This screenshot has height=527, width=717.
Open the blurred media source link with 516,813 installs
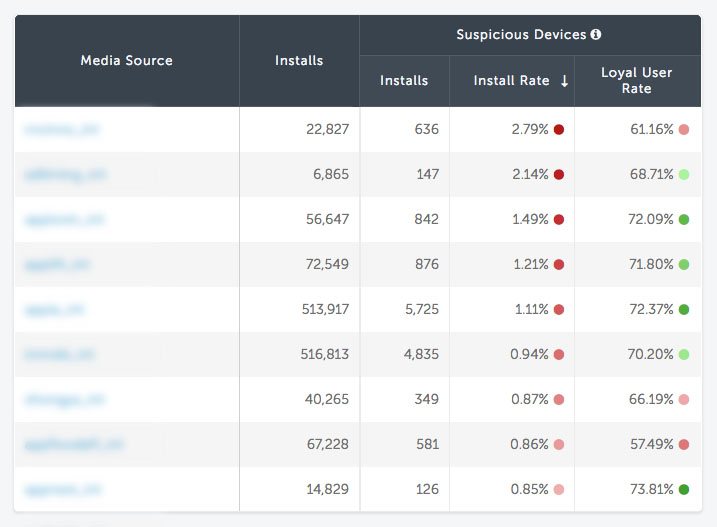pos(59,355)
